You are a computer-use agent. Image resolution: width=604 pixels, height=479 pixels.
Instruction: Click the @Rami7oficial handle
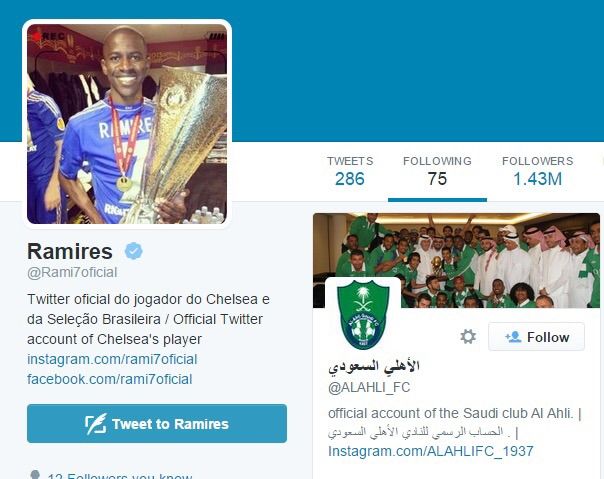72,272
